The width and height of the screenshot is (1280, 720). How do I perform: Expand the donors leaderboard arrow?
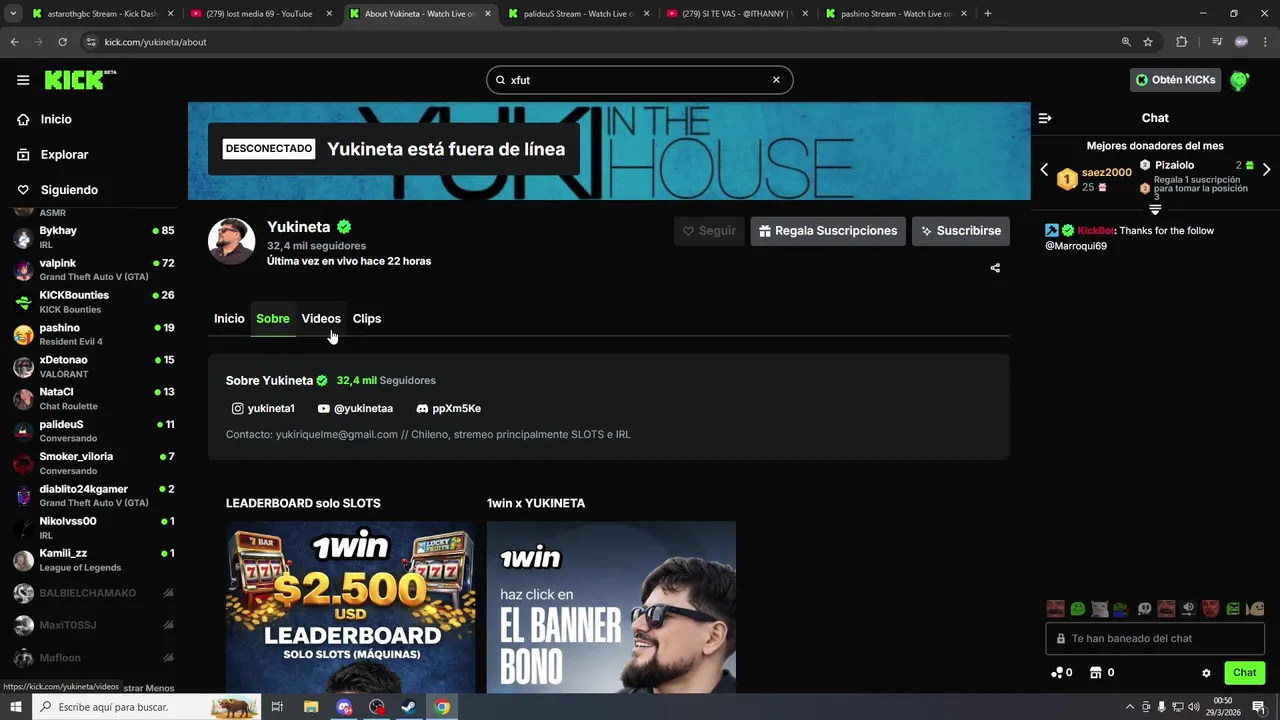click(1155, 210)
